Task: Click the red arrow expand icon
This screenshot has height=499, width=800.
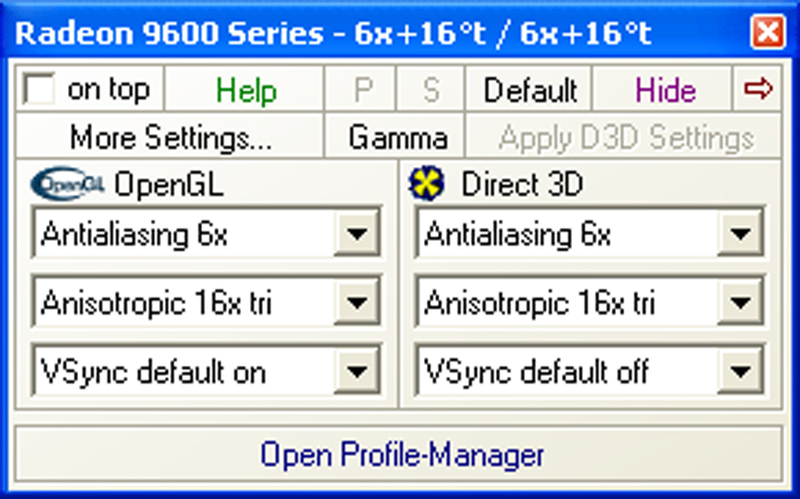Action: [758, 89]
